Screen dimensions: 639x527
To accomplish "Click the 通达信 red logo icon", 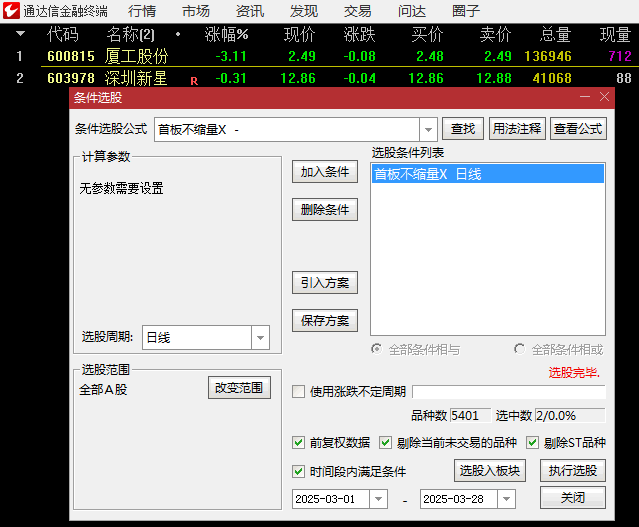I will pyautogui.click(x=11, y=11).
